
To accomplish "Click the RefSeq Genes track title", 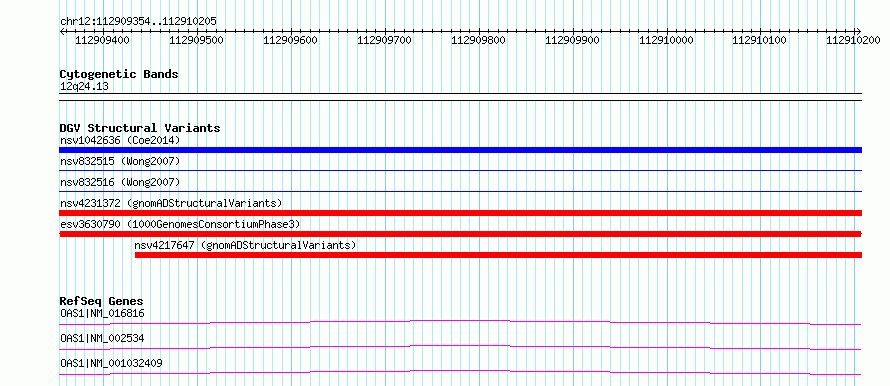I will point(101,301).
